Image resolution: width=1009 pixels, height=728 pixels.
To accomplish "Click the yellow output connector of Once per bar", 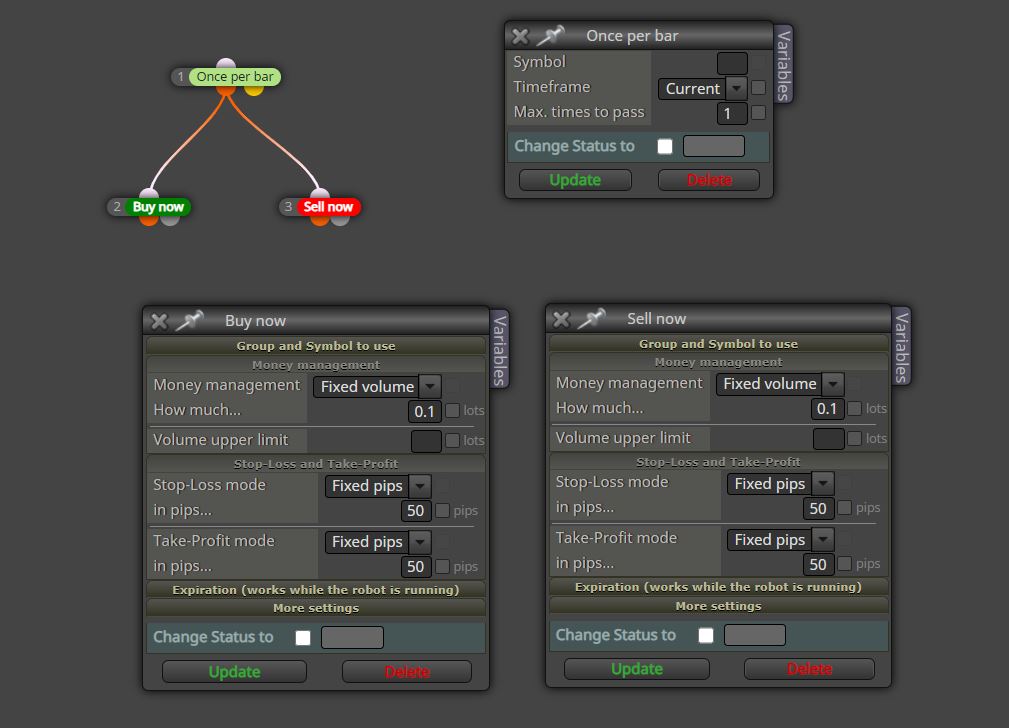I will [254, 90].
